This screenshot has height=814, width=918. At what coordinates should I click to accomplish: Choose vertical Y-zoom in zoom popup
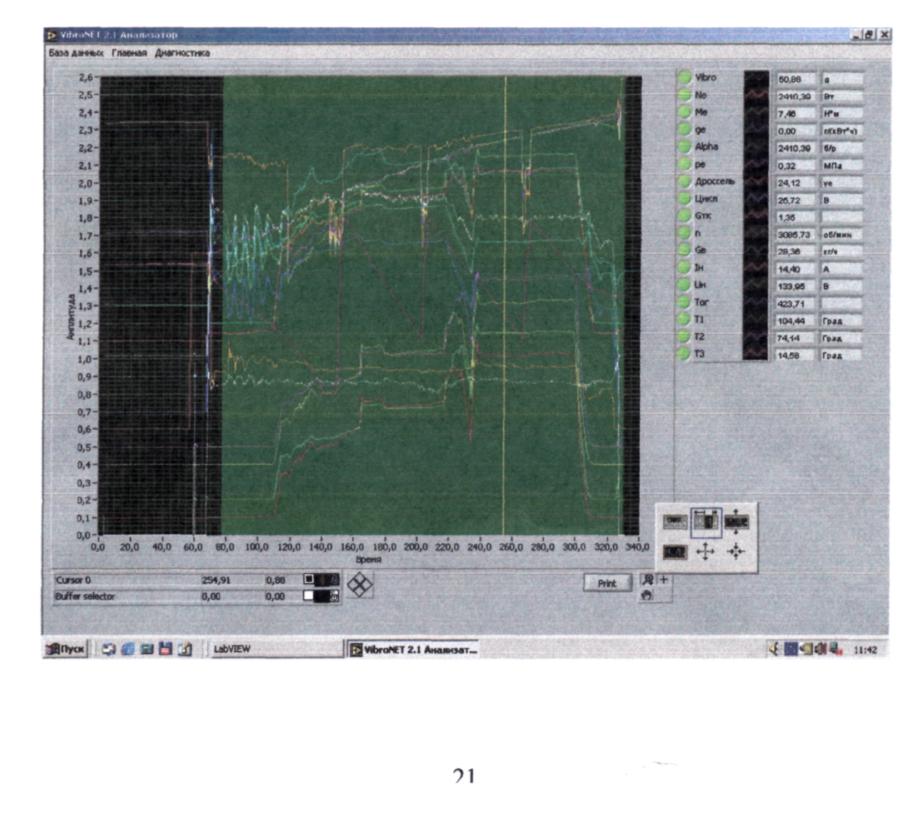tap(737, 521)
